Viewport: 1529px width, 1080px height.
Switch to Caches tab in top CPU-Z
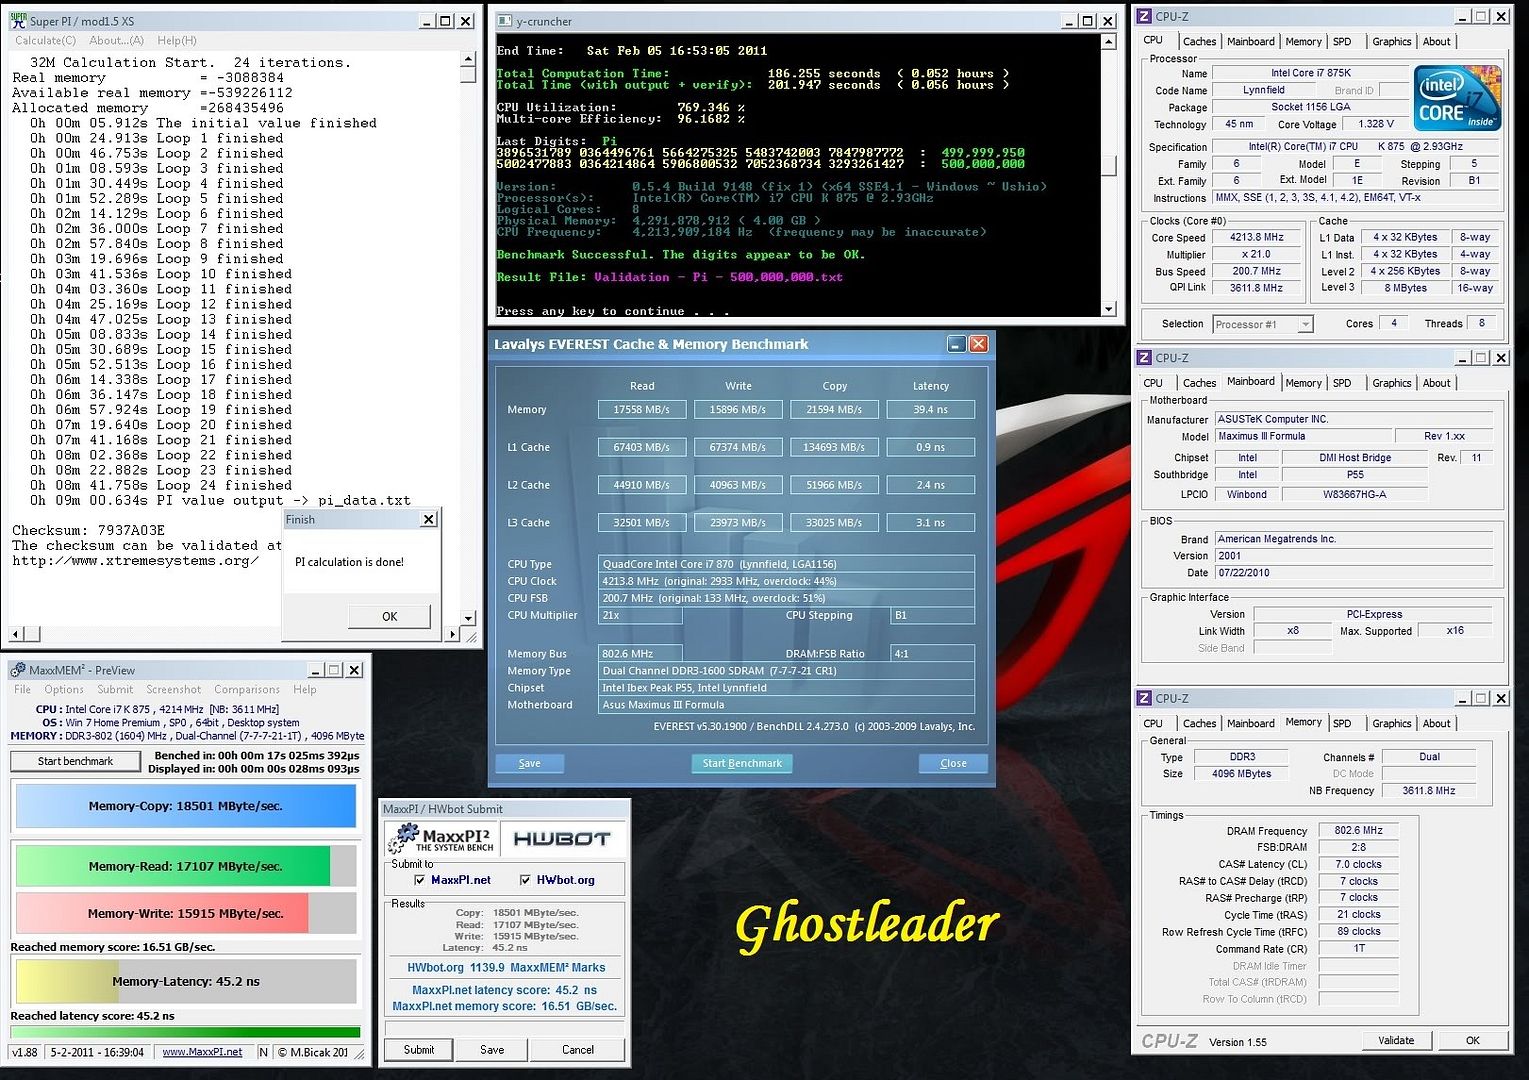coord(1199,42)
